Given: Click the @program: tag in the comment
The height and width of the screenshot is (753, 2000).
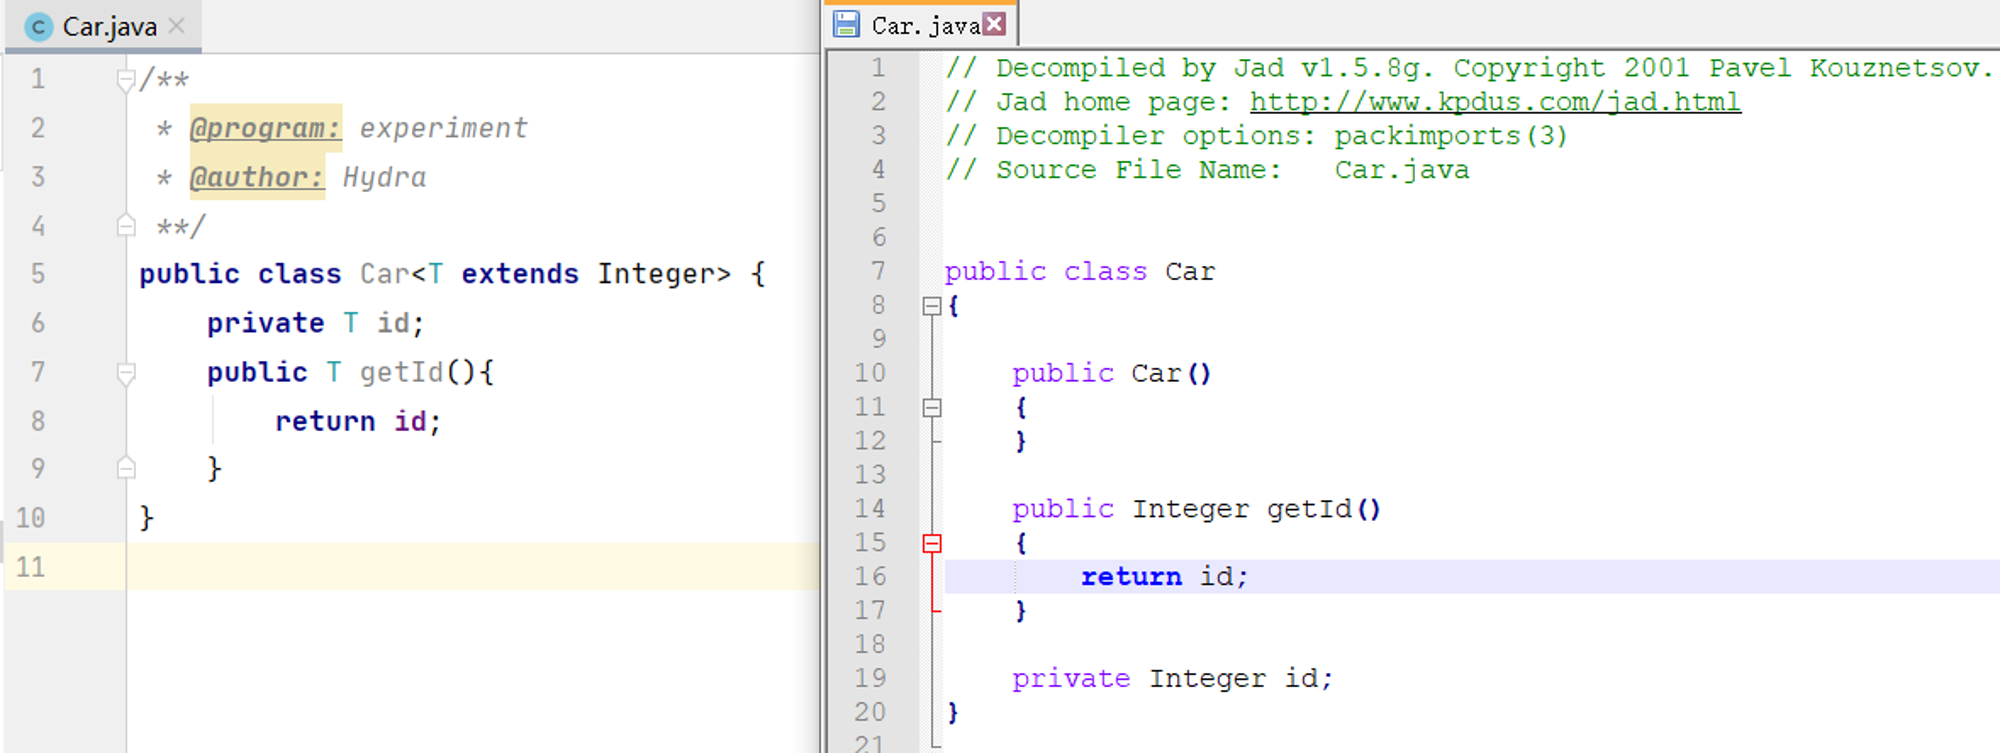Looking at the screenshot, I should click(x=265, y=128).
